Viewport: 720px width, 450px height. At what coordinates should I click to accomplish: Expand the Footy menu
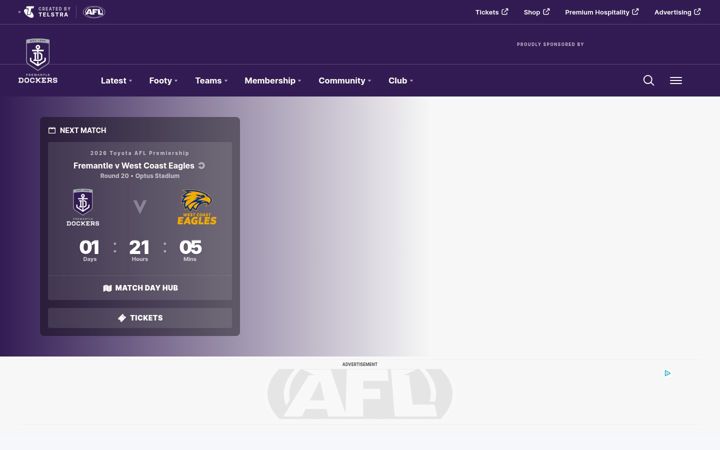tap(163, 80)
